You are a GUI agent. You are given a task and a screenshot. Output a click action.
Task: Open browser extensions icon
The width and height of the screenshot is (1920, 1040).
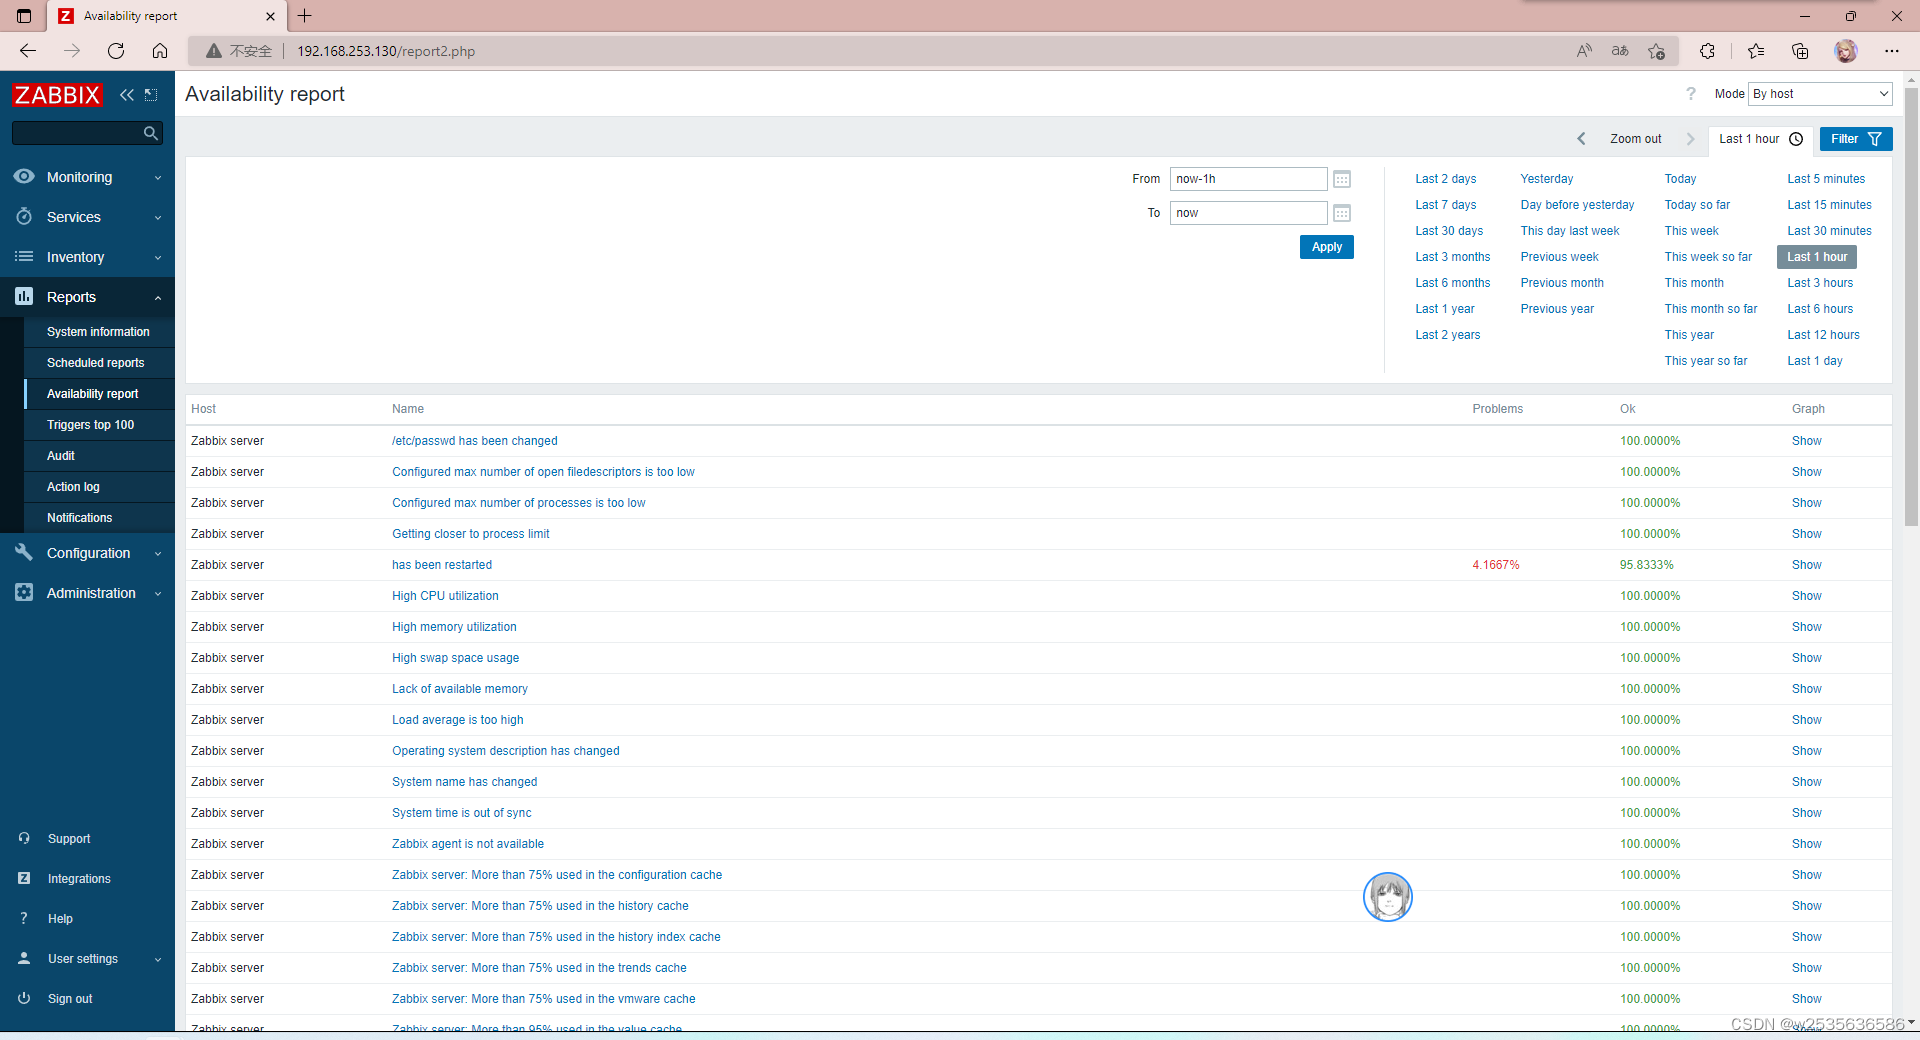pos(1707,51)
